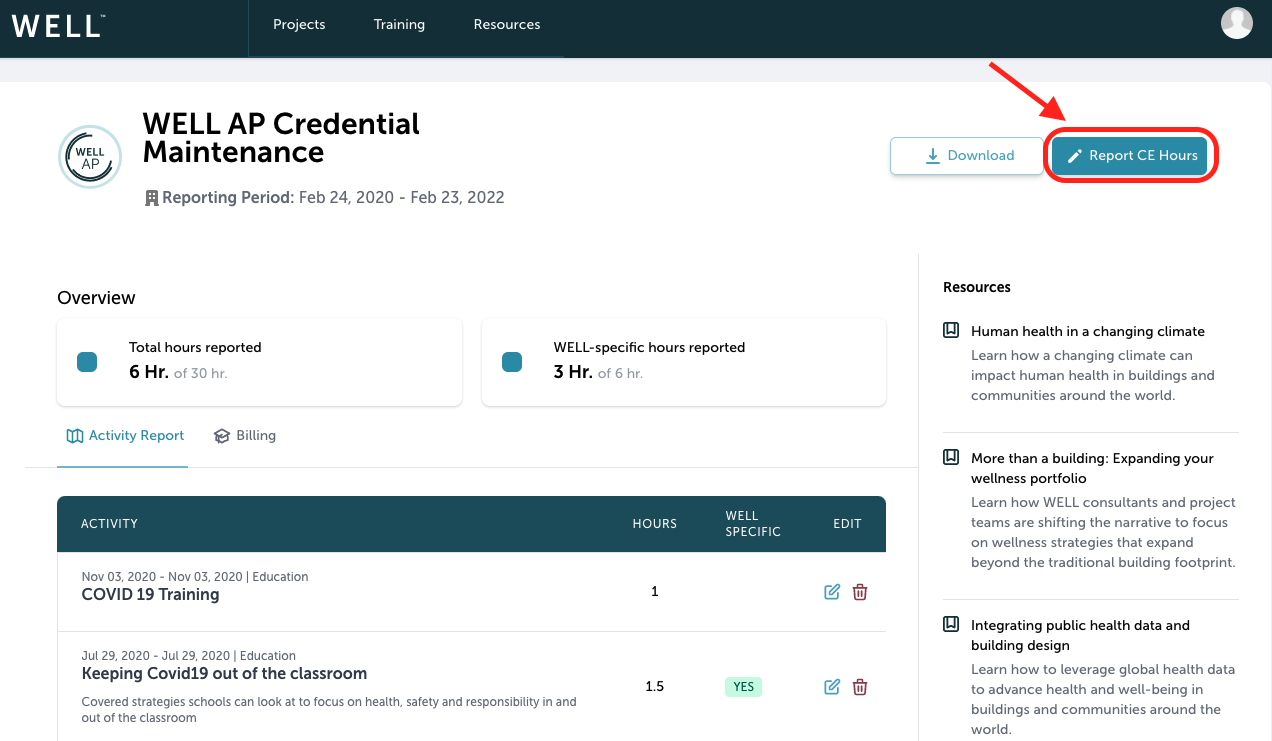Click the Resources sidebar heading

[x=977, y=287]
